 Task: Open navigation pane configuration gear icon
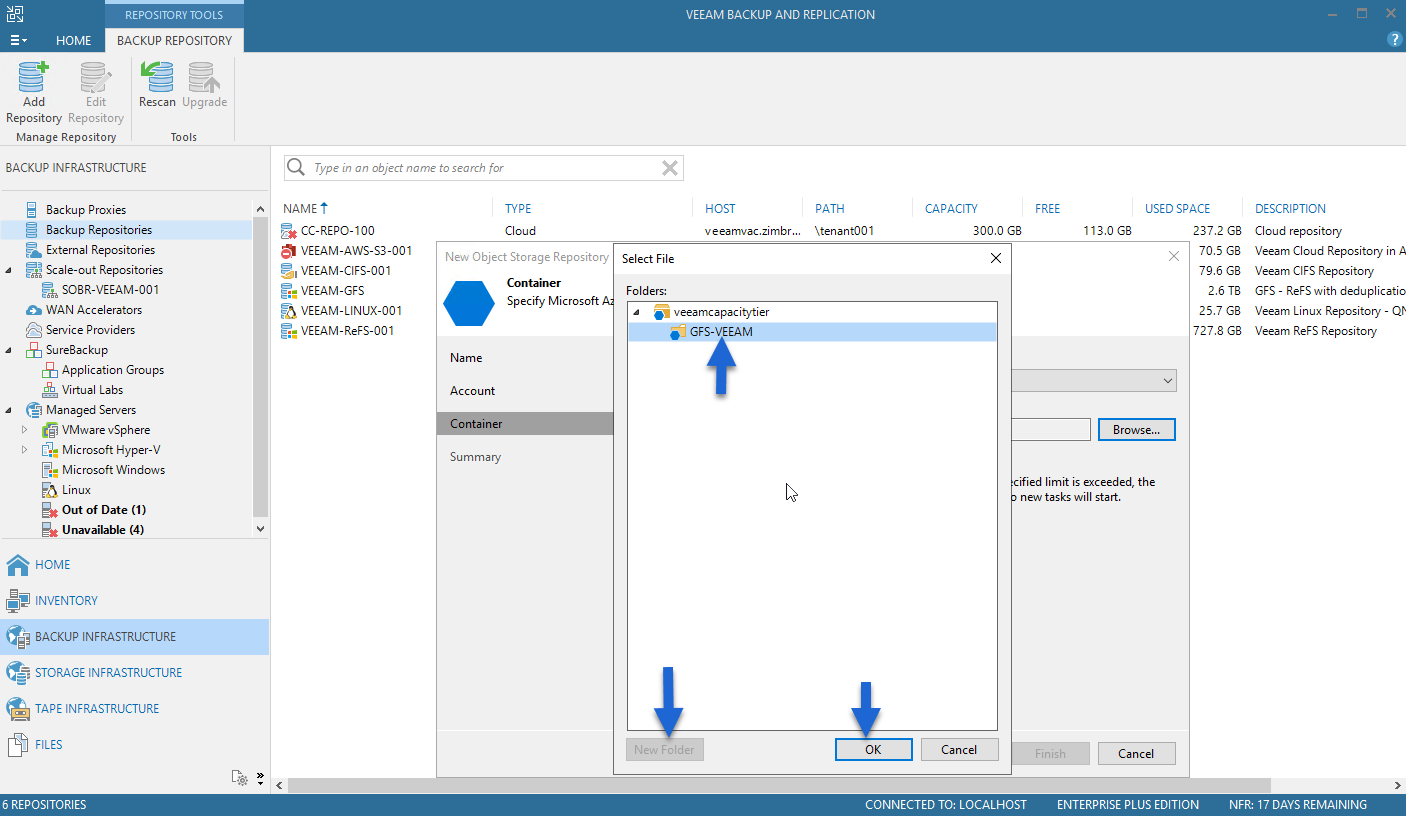(239, 777)
